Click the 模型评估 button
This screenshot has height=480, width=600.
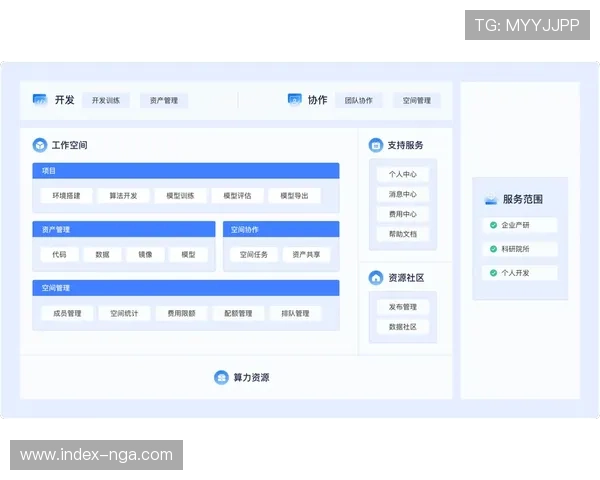(237, 196)
